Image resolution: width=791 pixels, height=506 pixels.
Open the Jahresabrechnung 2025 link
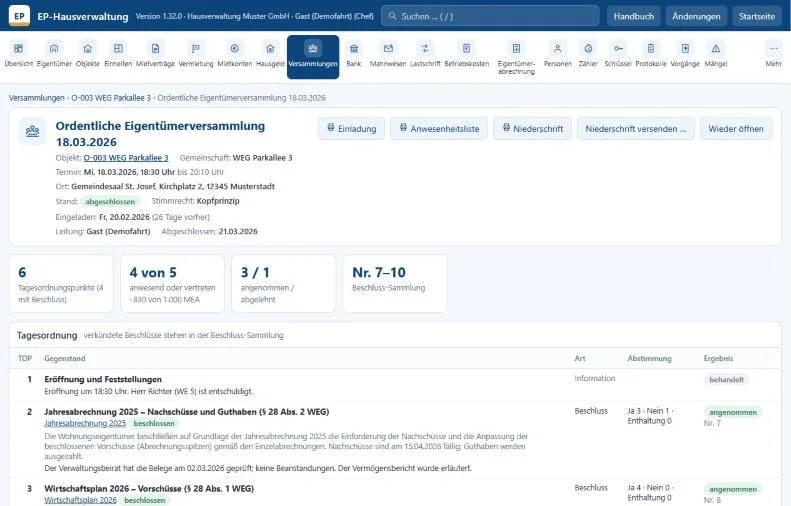tap(85, 423)
